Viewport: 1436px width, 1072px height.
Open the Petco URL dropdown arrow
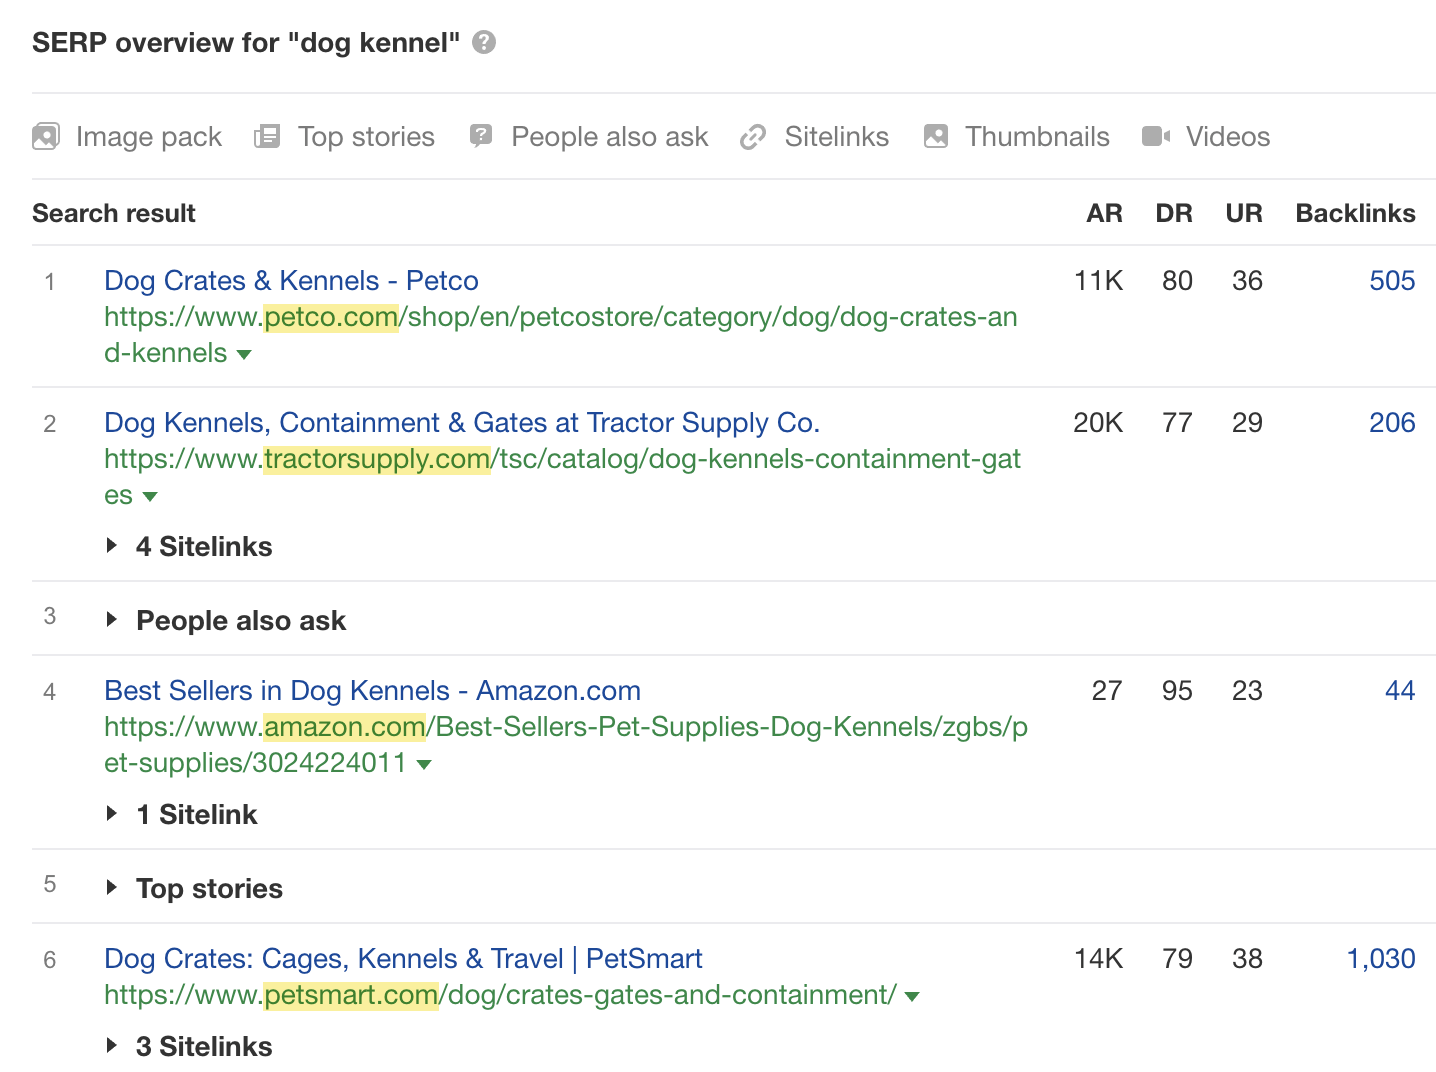pos(244,354)
